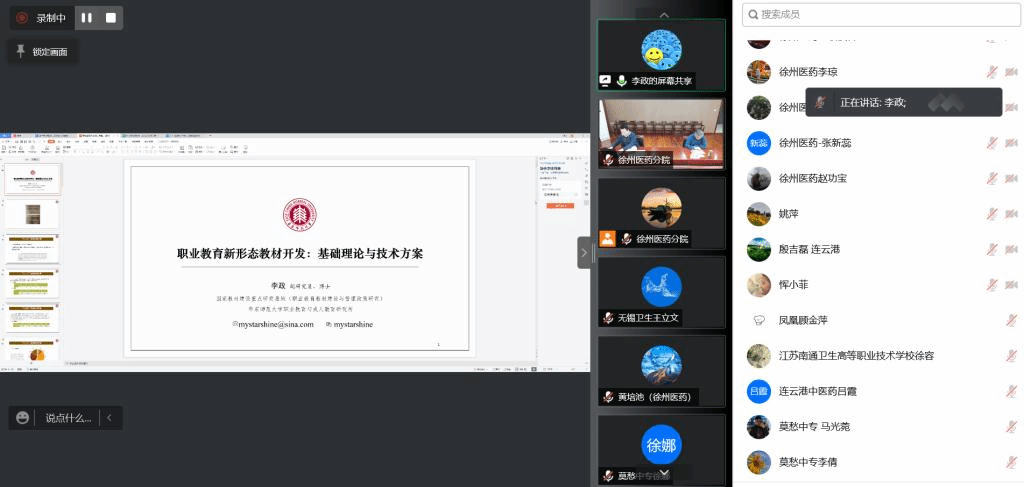
Task: Click the first slide thumbnail in shared screen
Action: click(33, 179)
